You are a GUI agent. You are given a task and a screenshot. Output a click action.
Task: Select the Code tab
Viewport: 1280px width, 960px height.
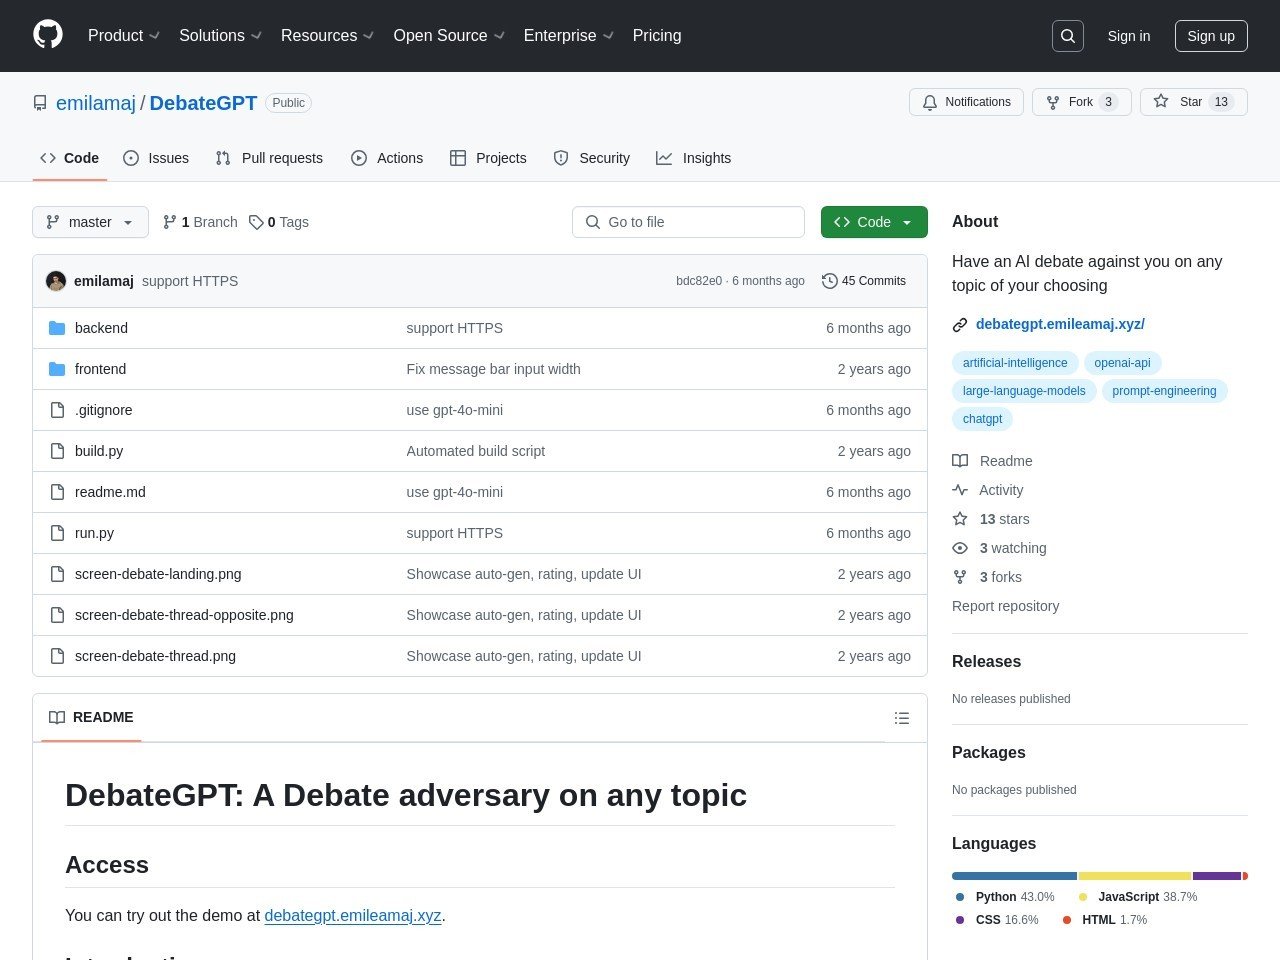(70, 158)
